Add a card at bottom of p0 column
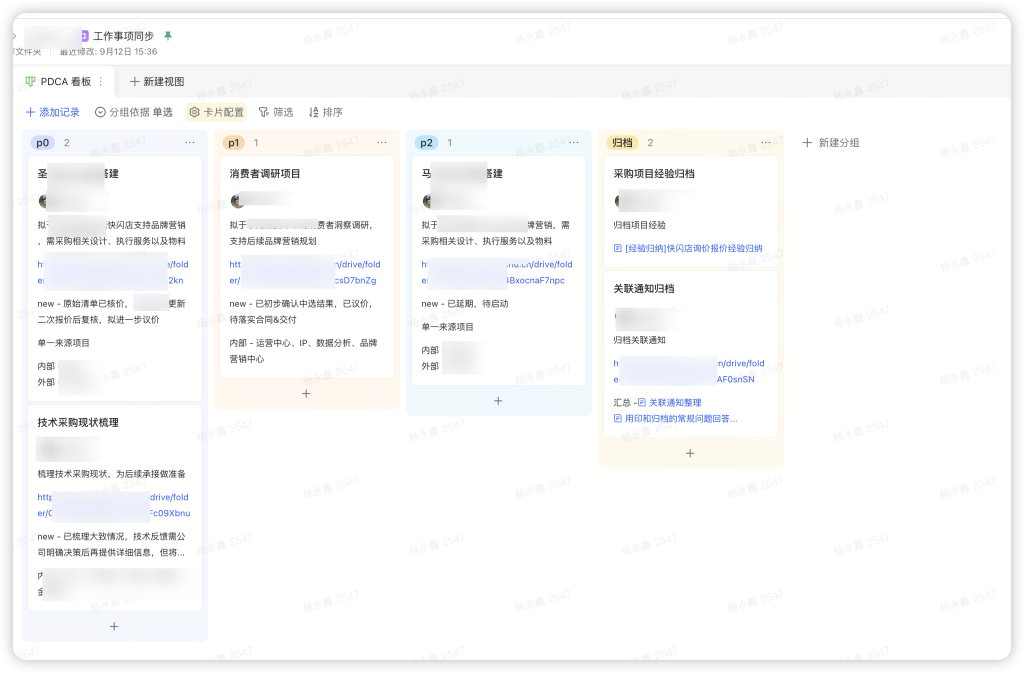This screenshot has width=1024, height=673. click(x=114, y=626)
